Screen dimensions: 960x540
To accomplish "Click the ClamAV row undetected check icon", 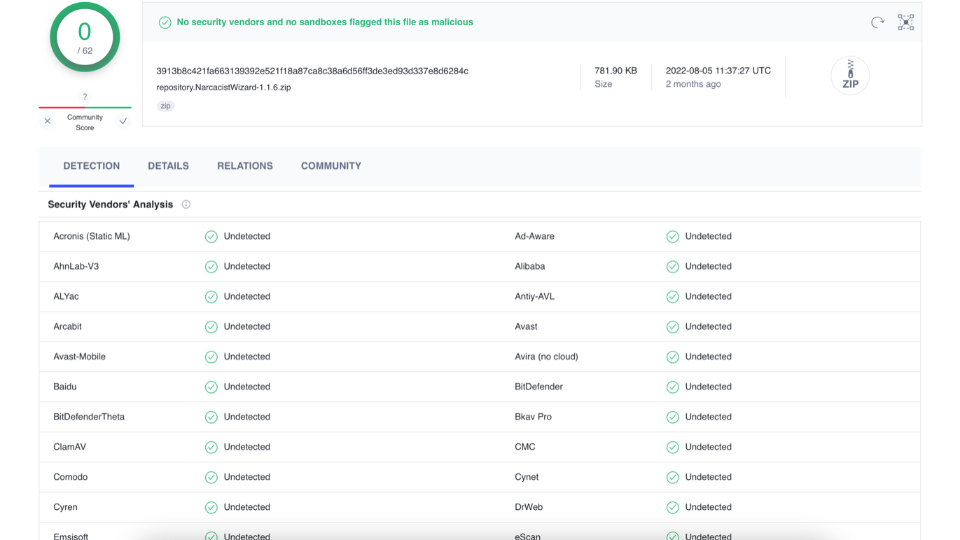I will pyautogui.click(x=211, y=447).
